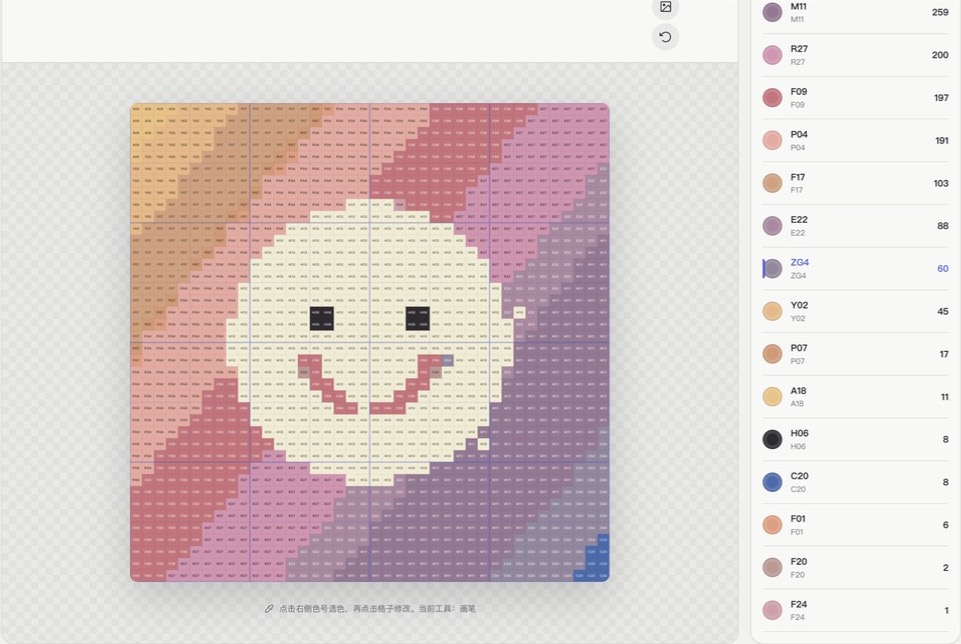Image resolution: width=961 pixels, height=644 pixels.
Task: Click the highlighted ZG4 color row
Action: pyautogui.click(x=856, y=268)
